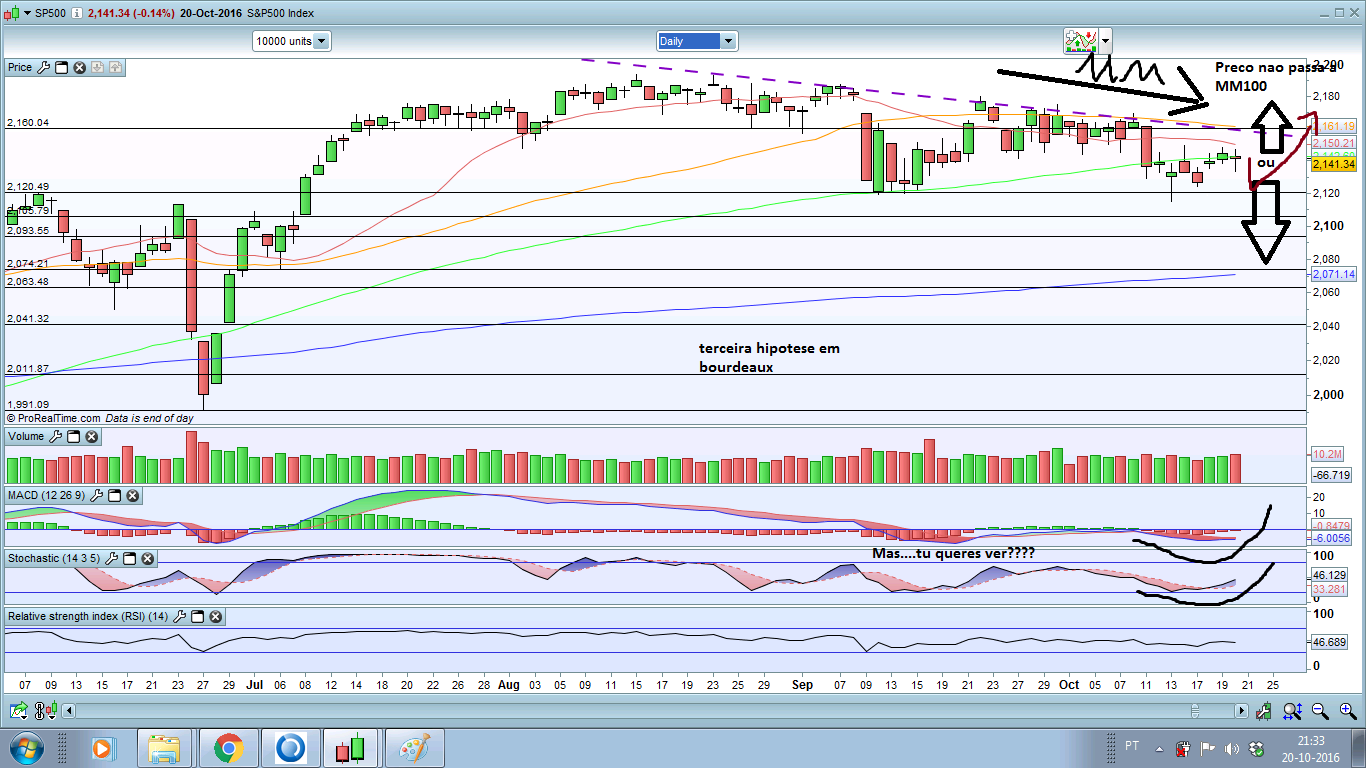Viewport: 1366px width, 768px height.
Task: Click the 2,011.87 horizontal line label
Action: click(28, 369)
